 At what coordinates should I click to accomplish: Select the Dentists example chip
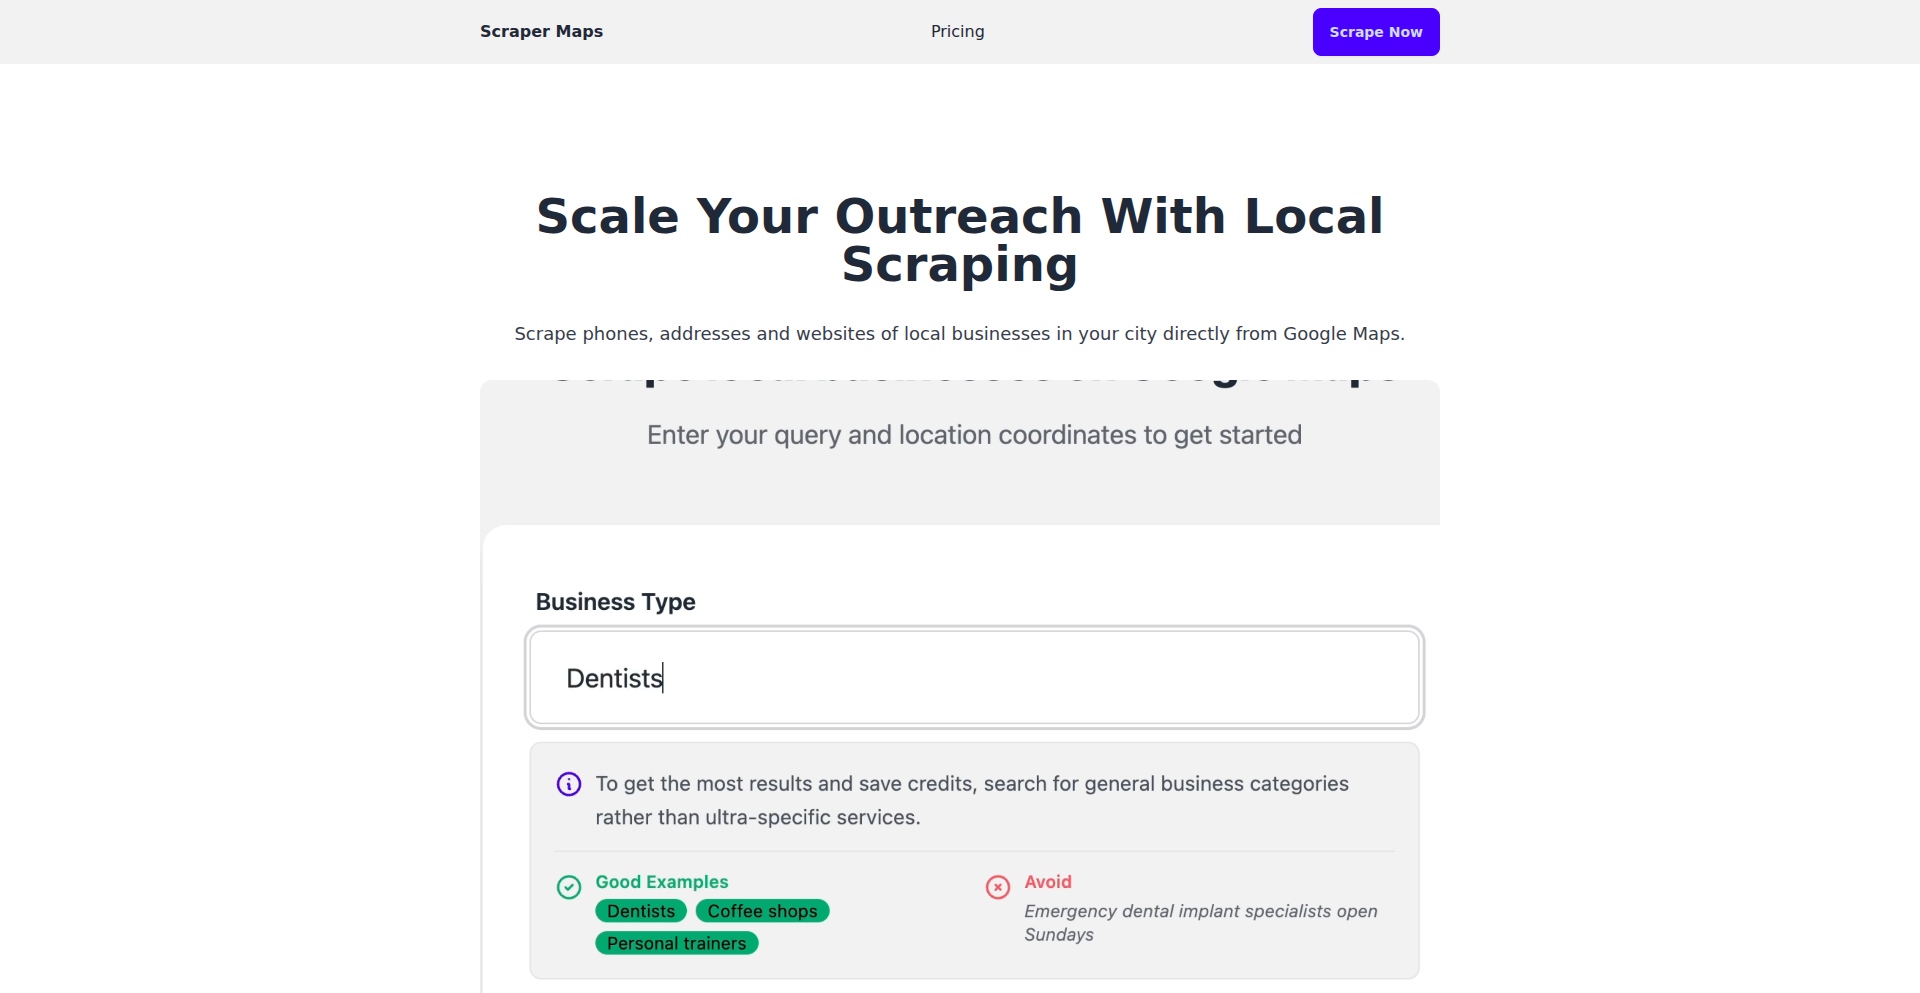(x=641, y=911)
